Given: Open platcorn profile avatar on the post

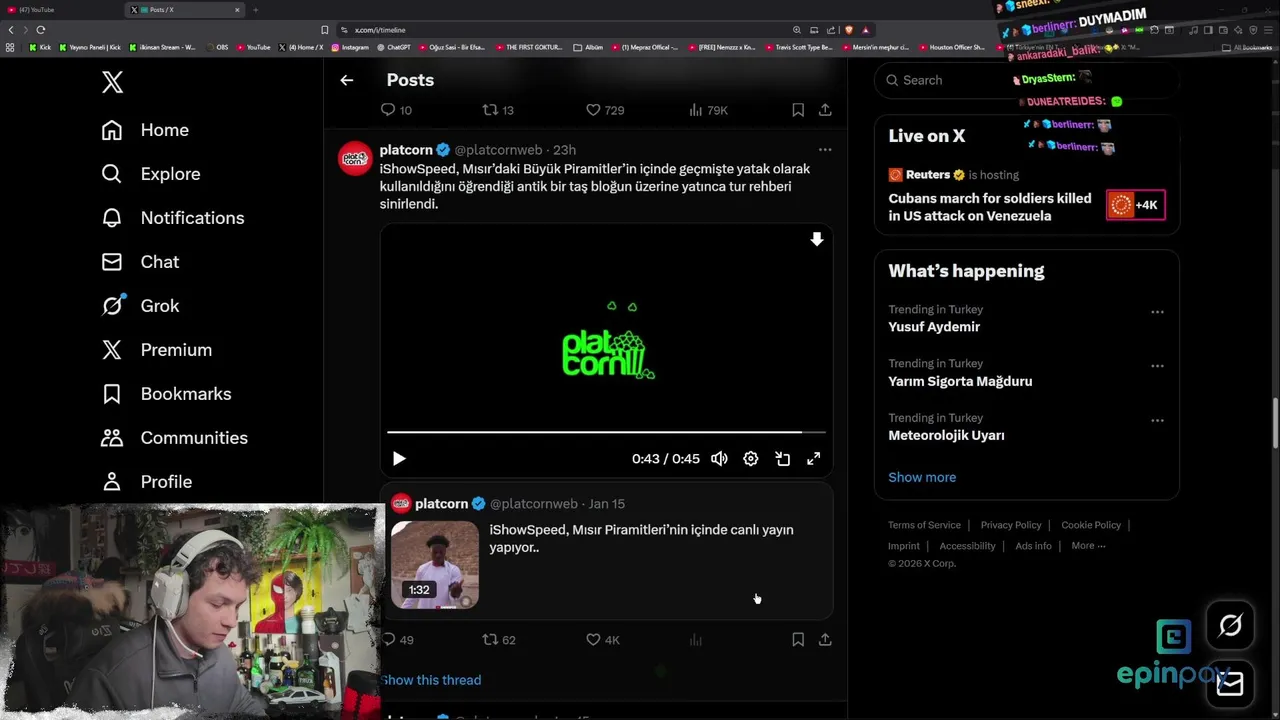Looking at the screenshot, I should (x=355, y=158).
